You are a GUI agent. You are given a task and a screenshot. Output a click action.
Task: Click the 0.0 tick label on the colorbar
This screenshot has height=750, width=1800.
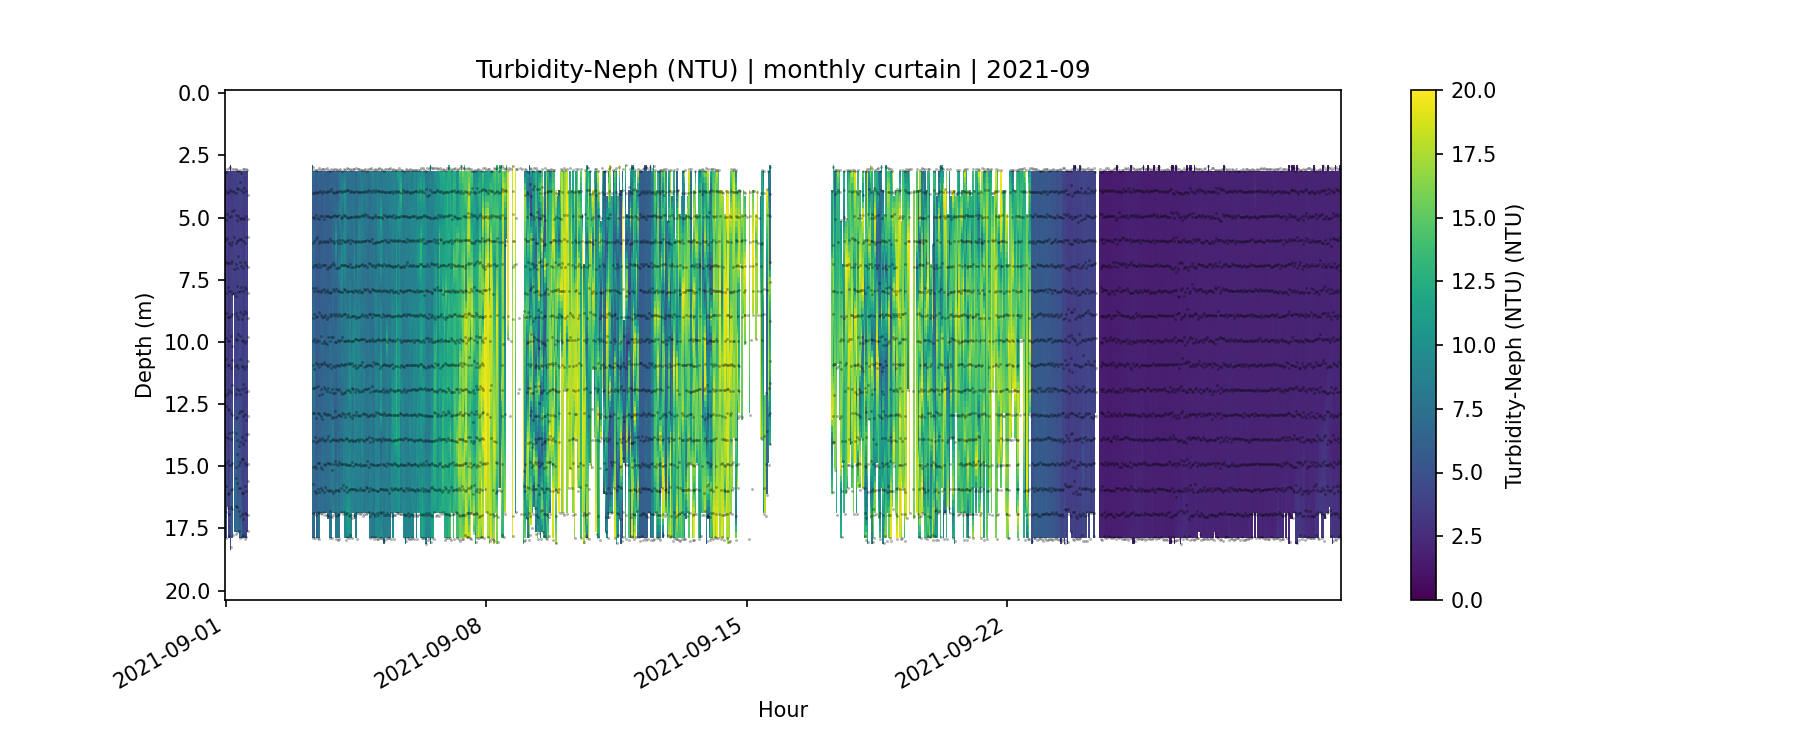click(1467, 600)
